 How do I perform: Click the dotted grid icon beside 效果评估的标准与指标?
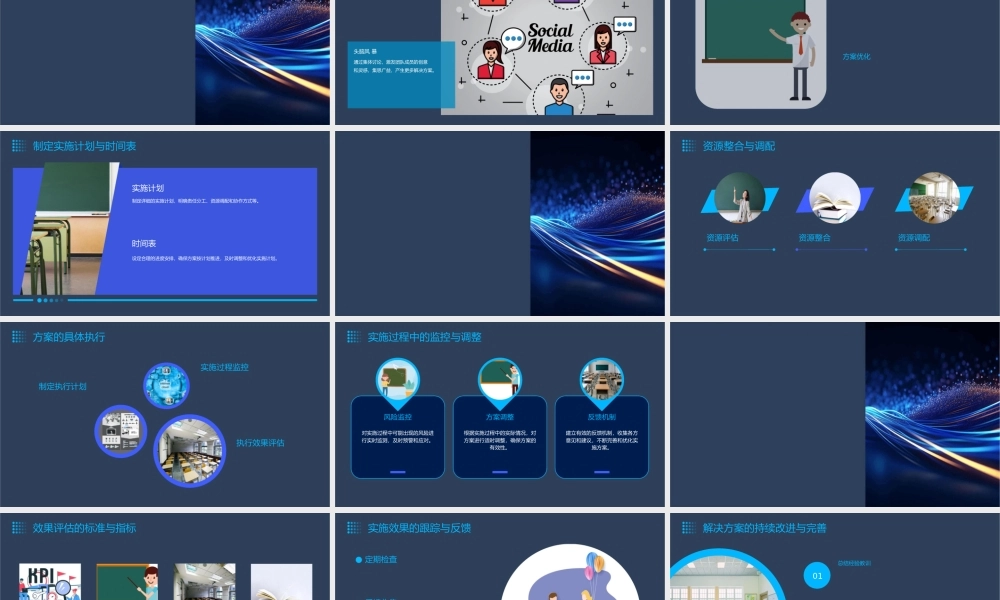click(x=19, y=527)
